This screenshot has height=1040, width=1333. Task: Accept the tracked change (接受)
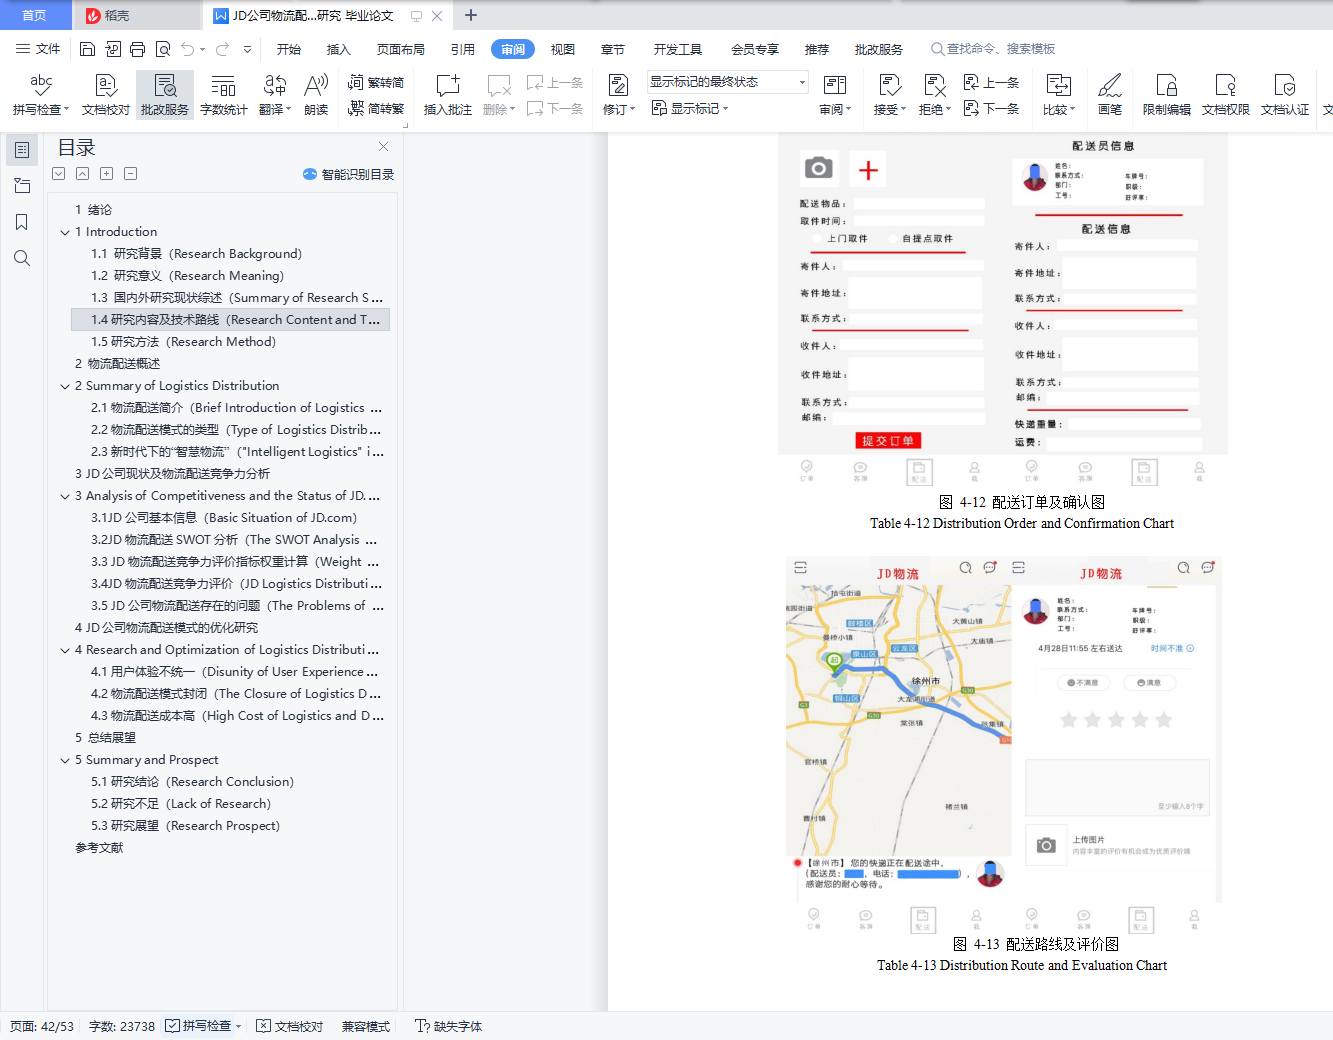click(889, 95)
